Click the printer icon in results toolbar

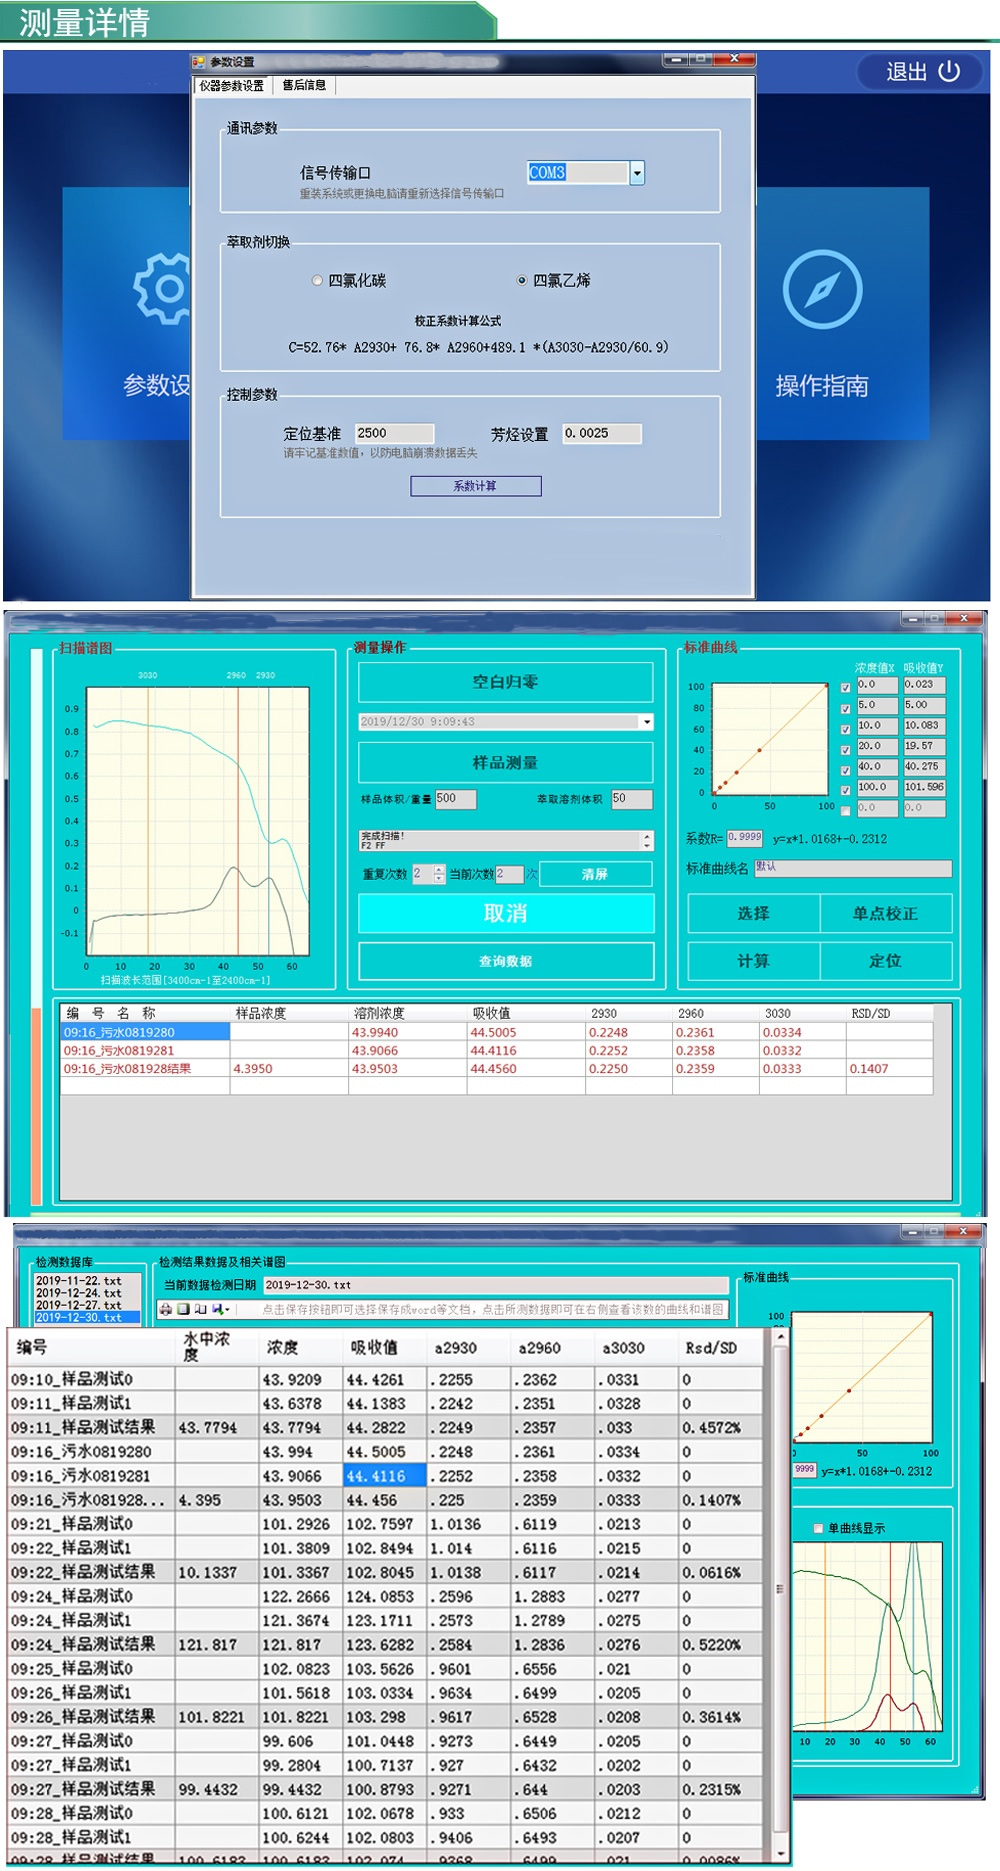pyautogui.click(x=166, y=1309)
